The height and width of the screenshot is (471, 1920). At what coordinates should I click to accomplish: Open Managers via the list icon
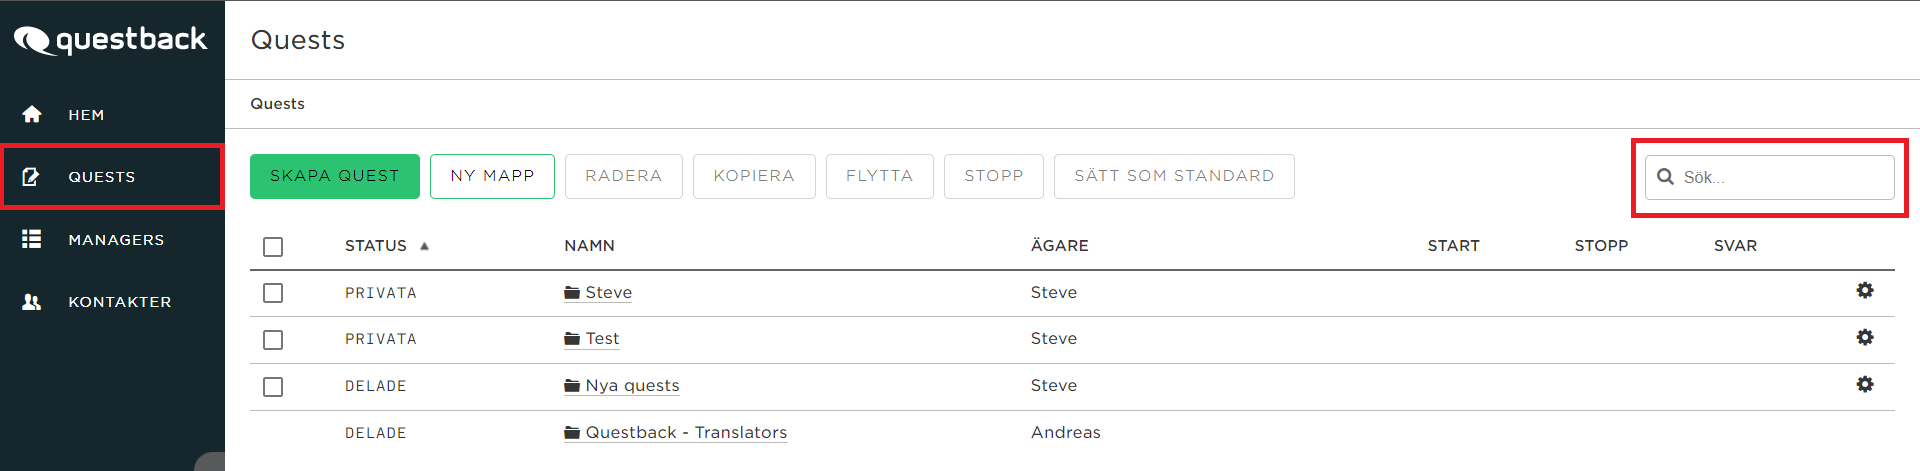coord(32,239)
